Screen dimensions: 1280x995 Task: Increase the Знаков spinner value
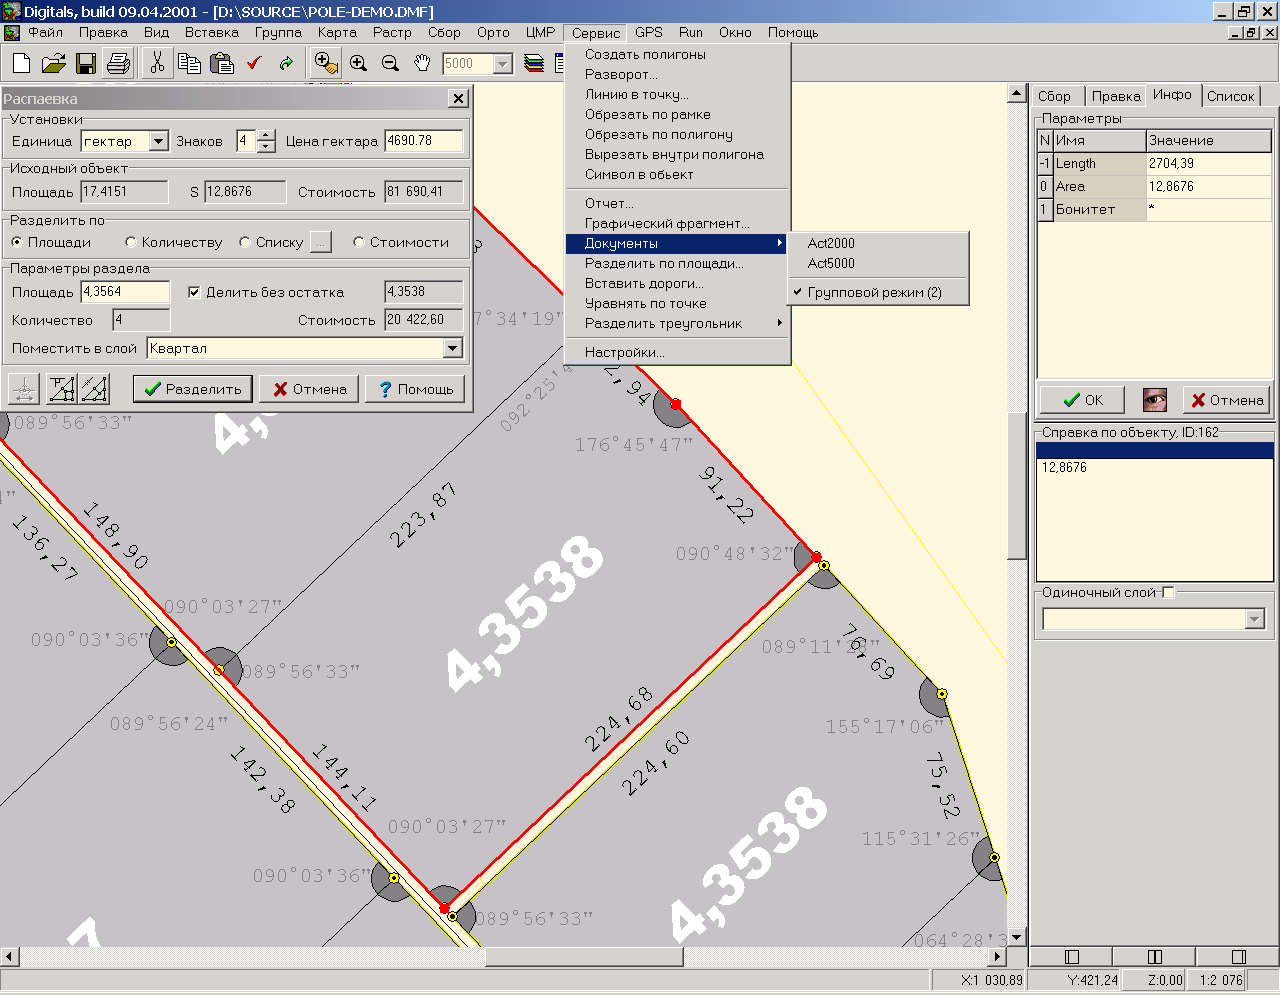pos(266,135)
